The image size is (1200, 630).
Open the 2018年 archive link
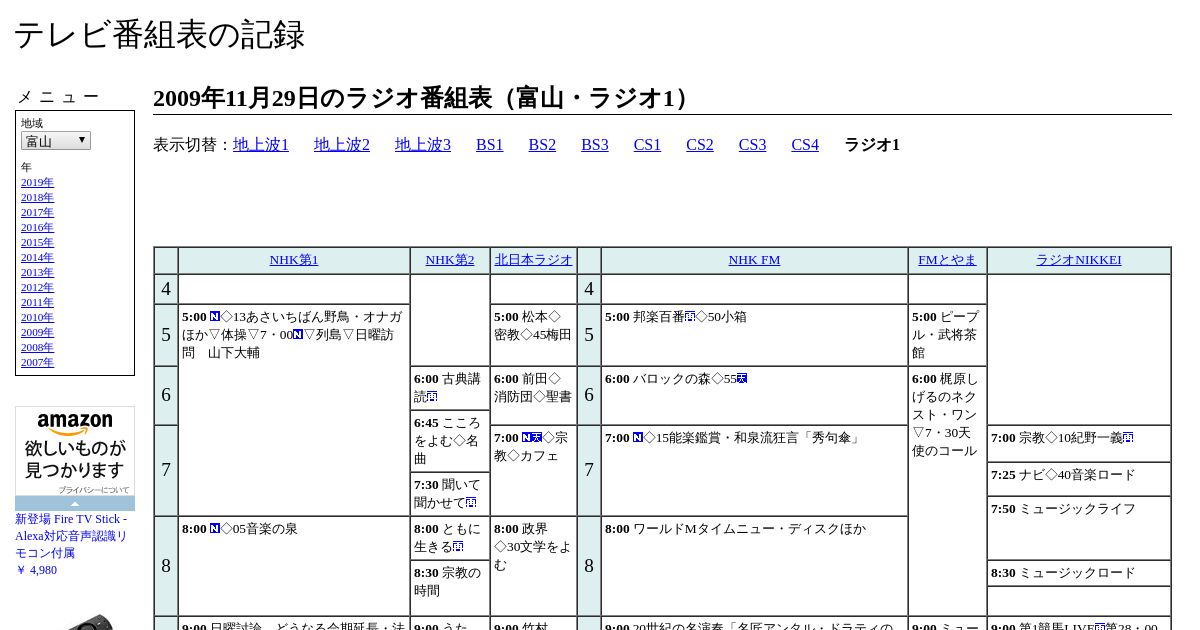click(37, 197)
